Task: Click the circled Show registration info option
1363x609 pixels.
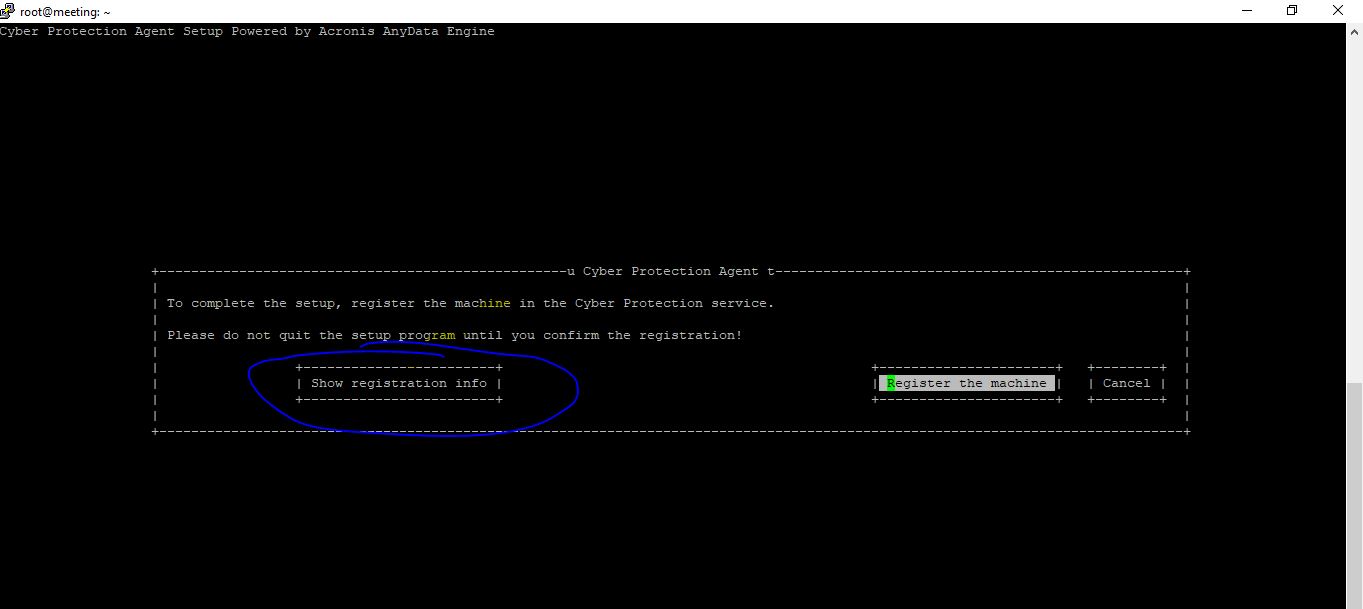Action: (398, 383)
